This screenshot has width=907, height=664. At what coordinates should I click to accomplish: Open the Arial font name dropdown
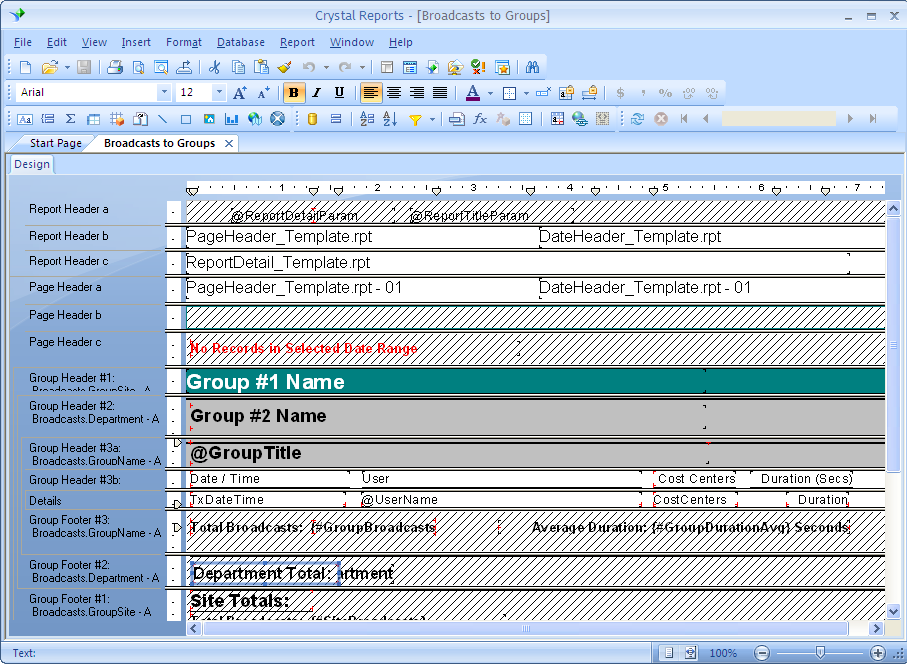click(x=164, y=93)
